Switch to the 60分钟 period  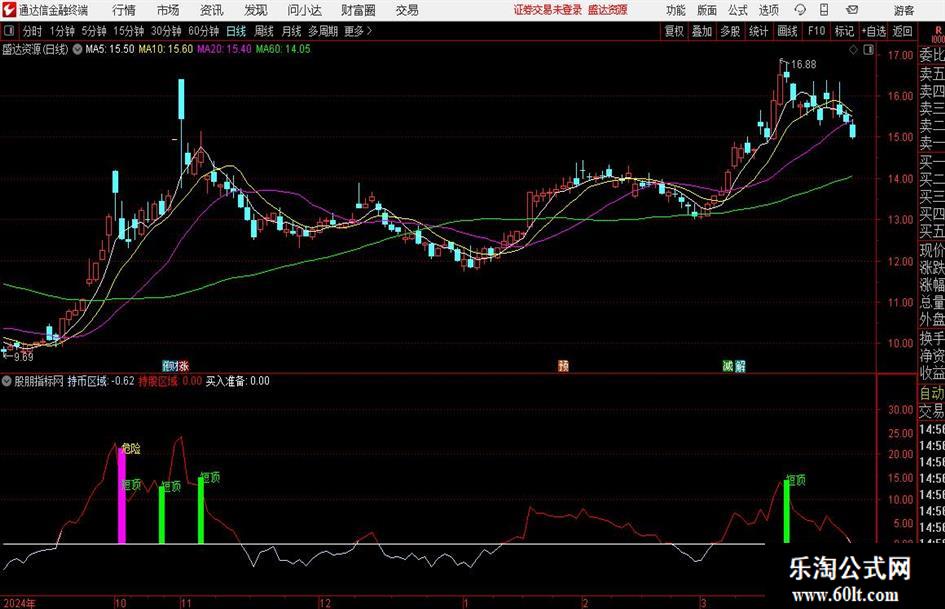click(203, 31)
